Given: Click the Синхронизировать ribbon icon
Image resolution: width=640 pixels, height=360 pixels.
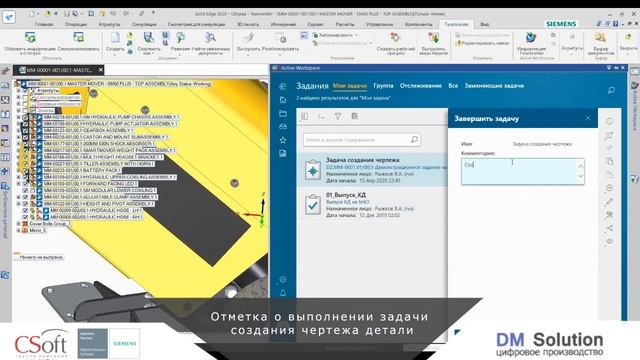Looking at the screenshot, I should click(78, 38).
